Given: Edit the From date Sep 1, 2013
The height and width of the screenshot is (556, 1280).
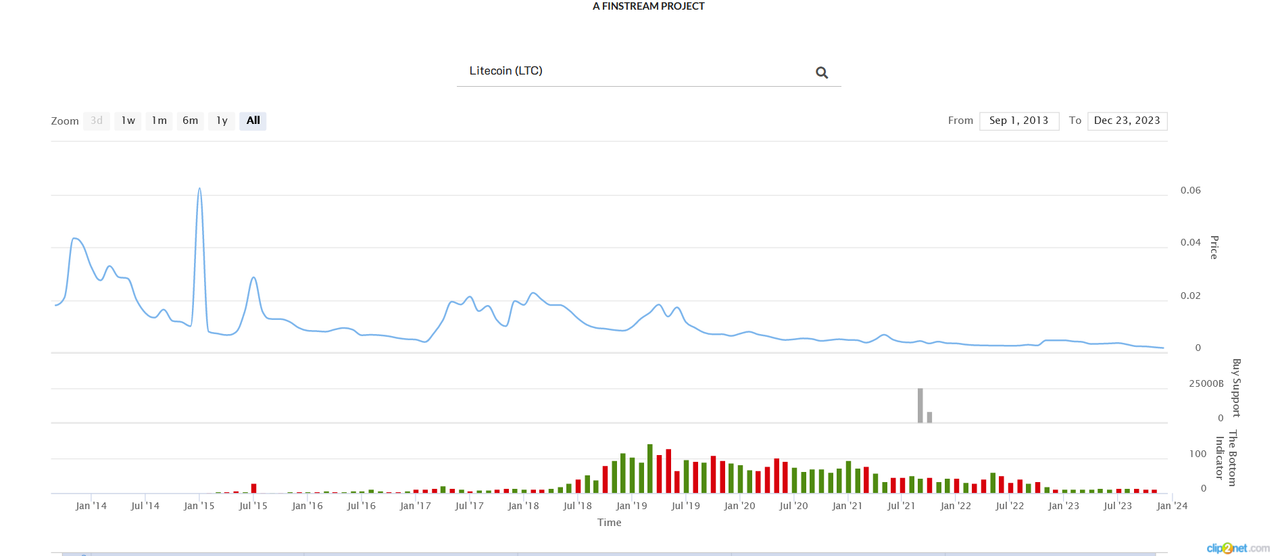Looking at the screenshot, I should (x=1019, y=120).
